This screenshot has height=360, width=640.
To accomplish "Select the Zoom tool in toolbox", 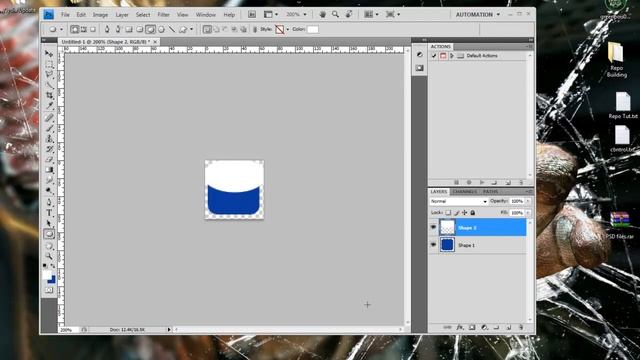I will pos(49,256).
